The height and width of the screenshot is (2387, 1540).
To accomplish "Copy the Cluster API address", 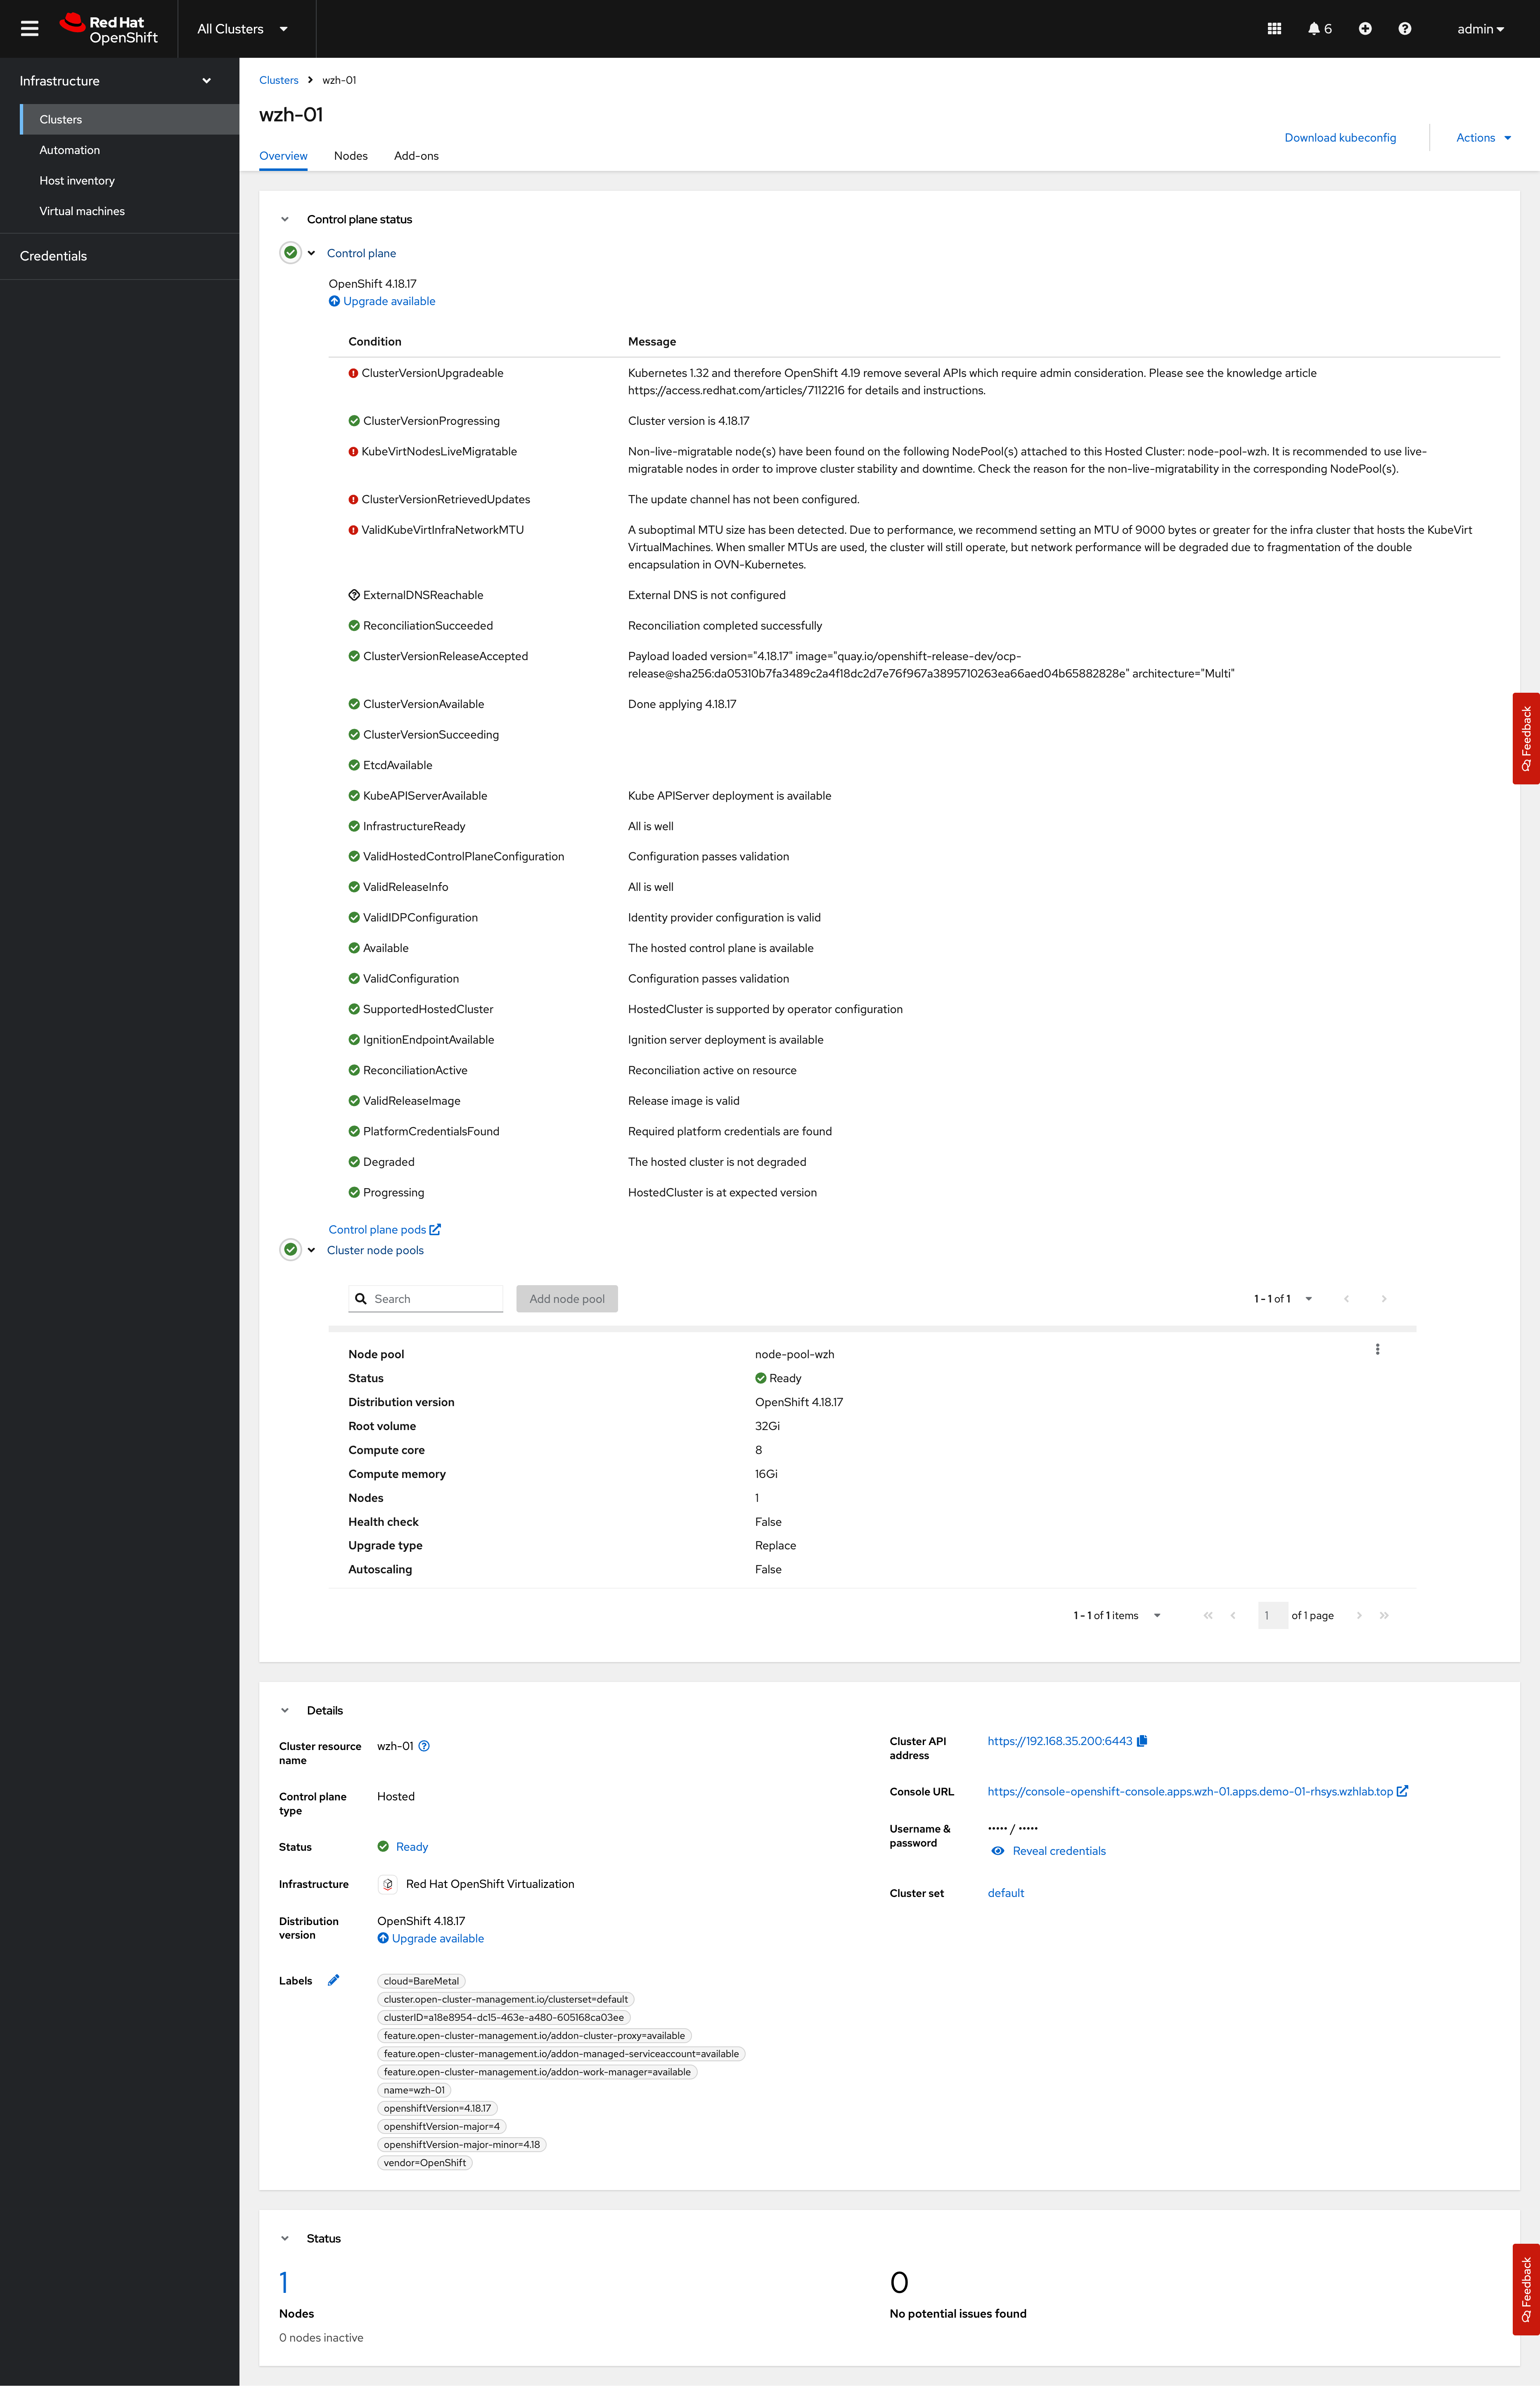I will pos(1142,1741).
